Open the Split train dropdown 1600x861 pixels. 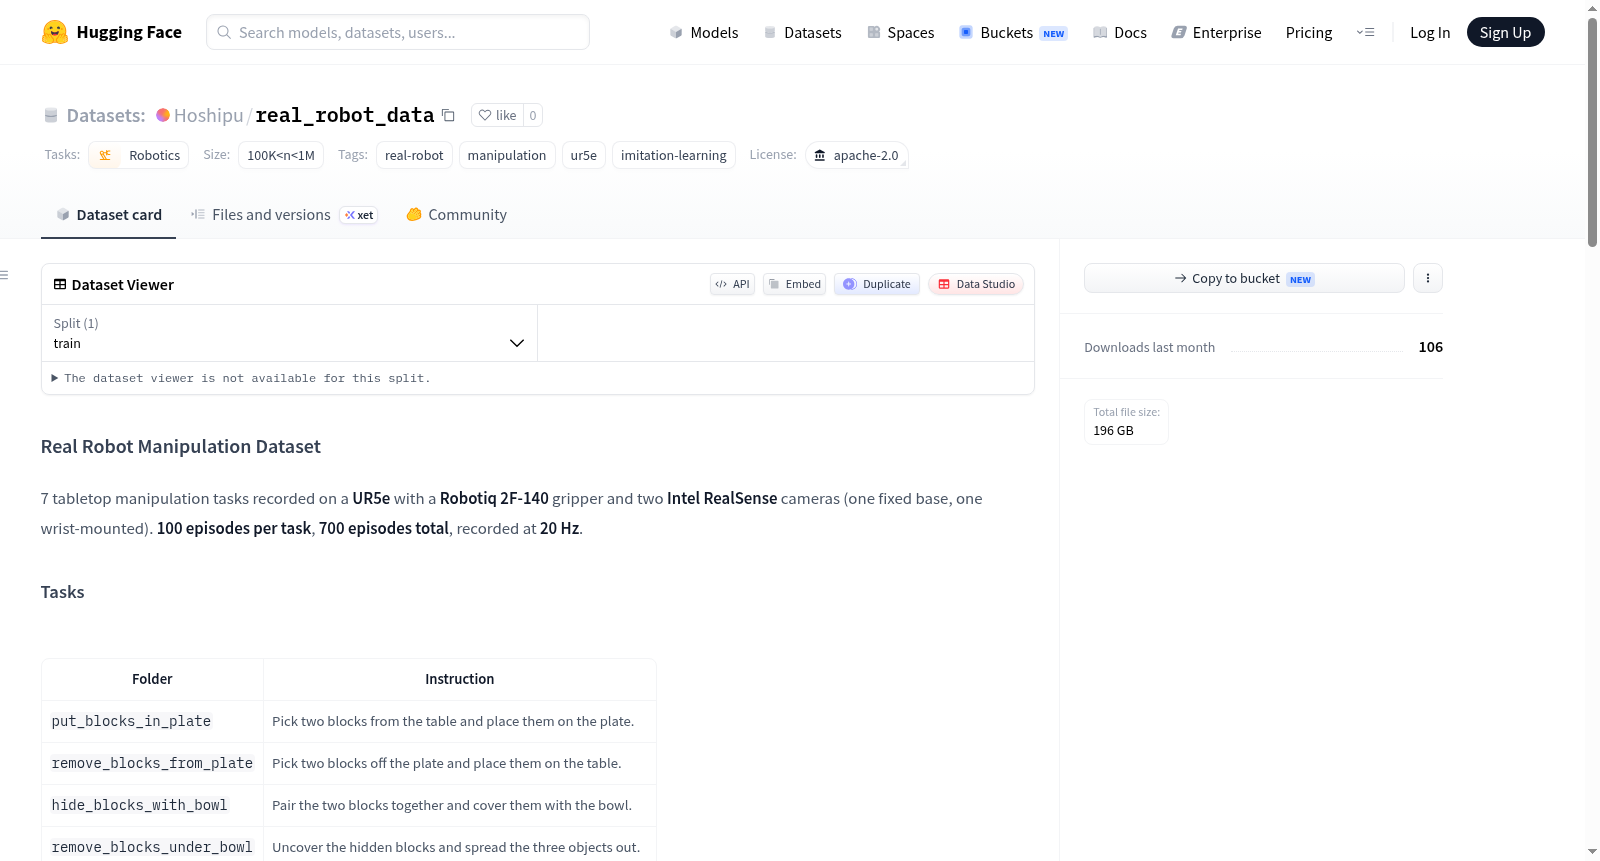tap(289, 333)
